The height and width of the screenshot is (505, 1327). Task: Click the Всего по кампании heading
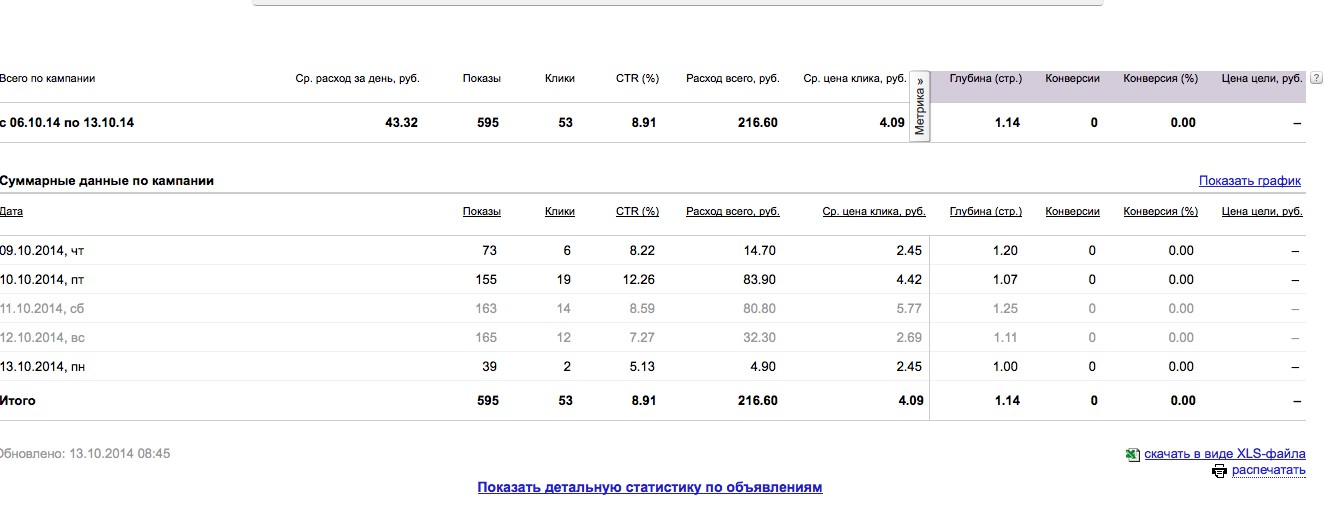47,78
